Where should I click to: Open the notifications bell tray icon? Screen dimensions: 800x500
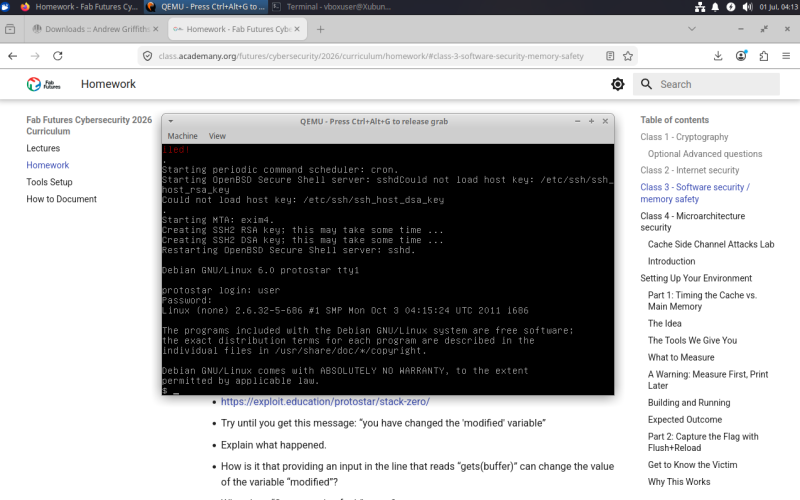(715, 7)
